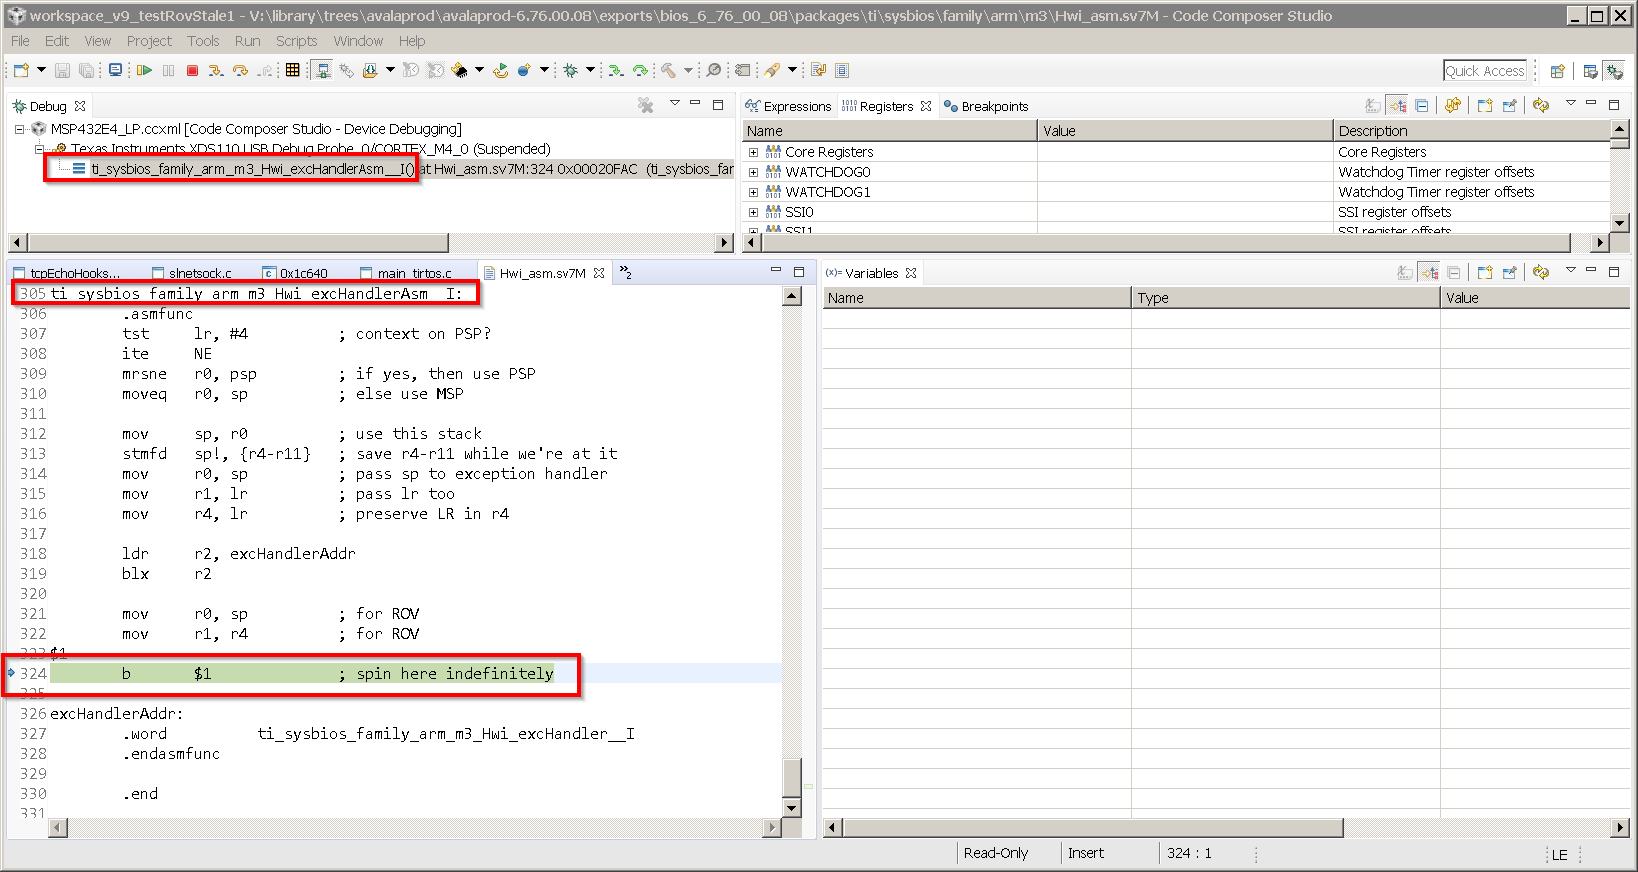Open the Project menu
The width and height of the screenshot is (1638, 872).
tap(149, 41)
